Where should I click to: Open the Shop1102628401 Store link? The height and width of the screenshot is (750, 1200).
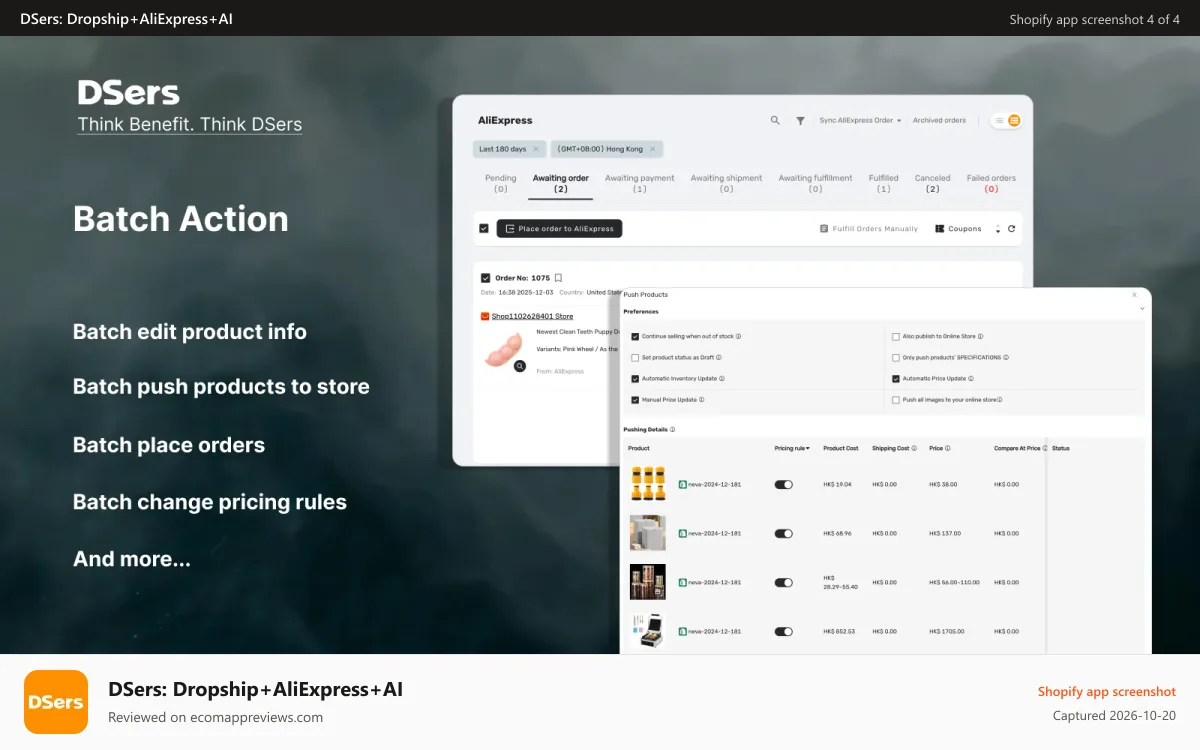[532, 316]
